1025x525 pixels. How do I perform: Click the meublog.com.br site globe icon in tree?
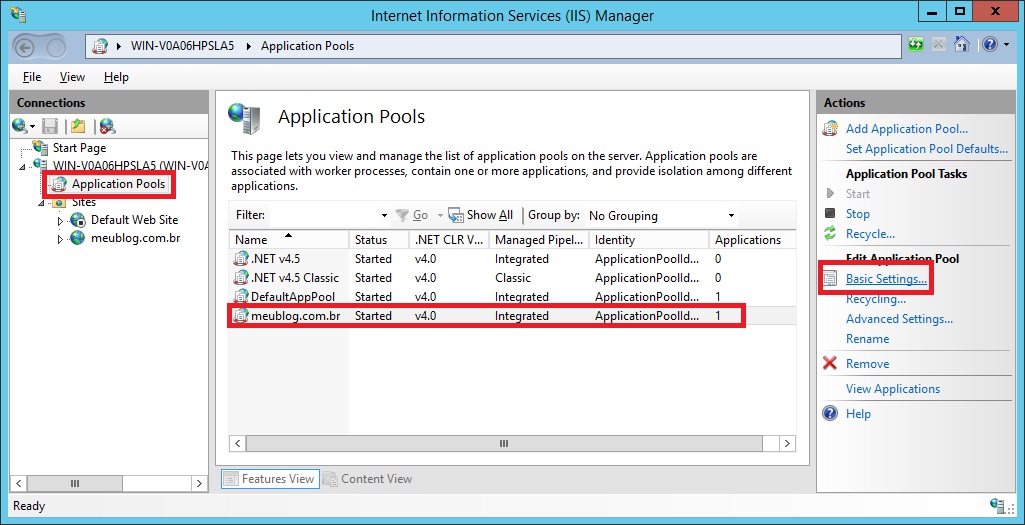(x=78, y=238)
